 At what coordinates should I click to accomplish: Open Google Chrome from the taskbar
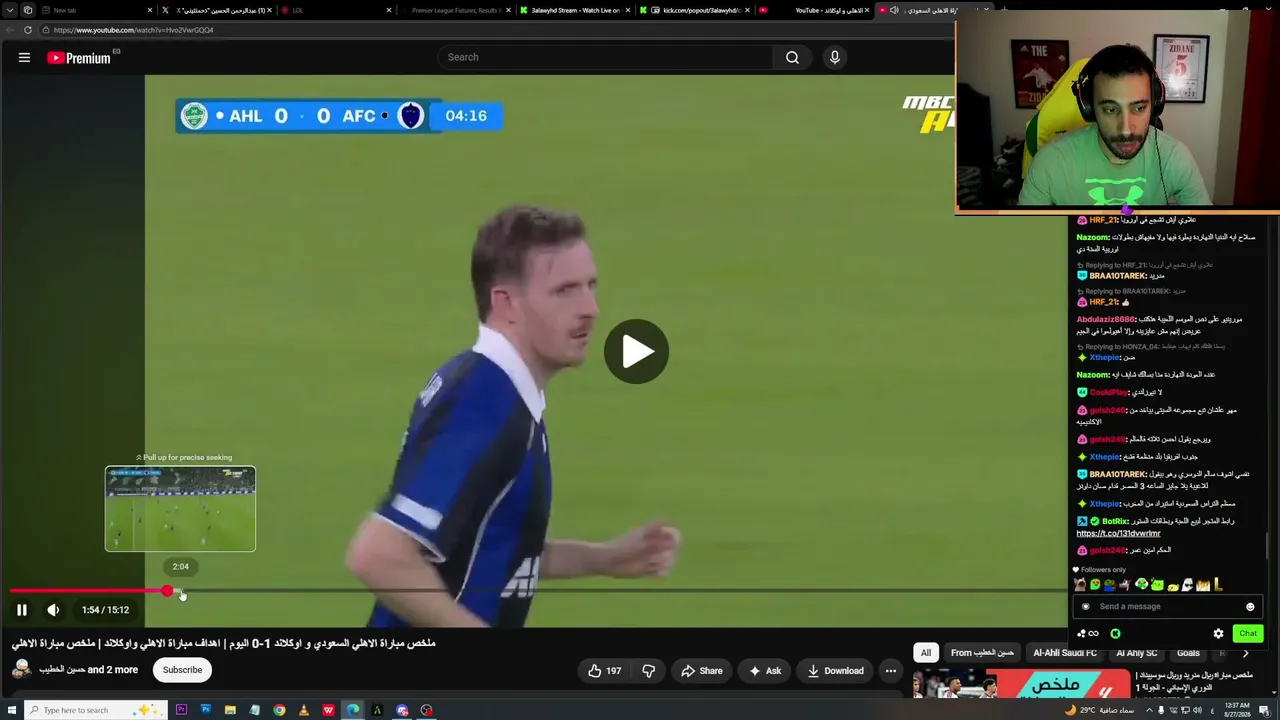(279, 710)
